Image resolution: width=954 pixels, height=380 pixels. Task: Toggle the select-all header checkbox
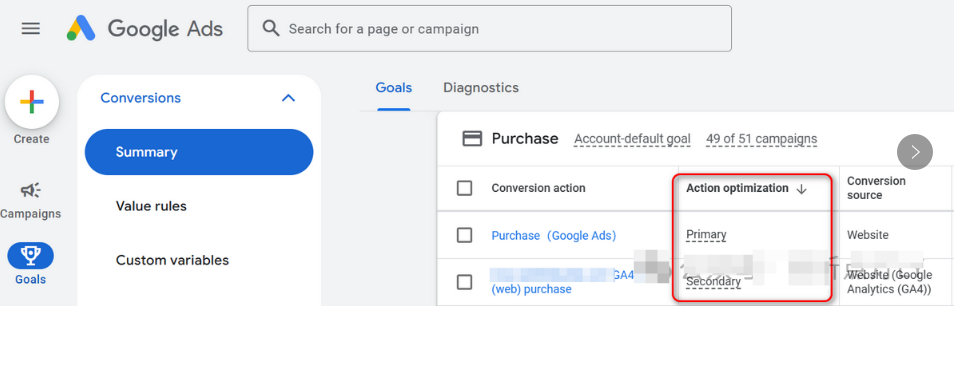click(x=464, y=188)
